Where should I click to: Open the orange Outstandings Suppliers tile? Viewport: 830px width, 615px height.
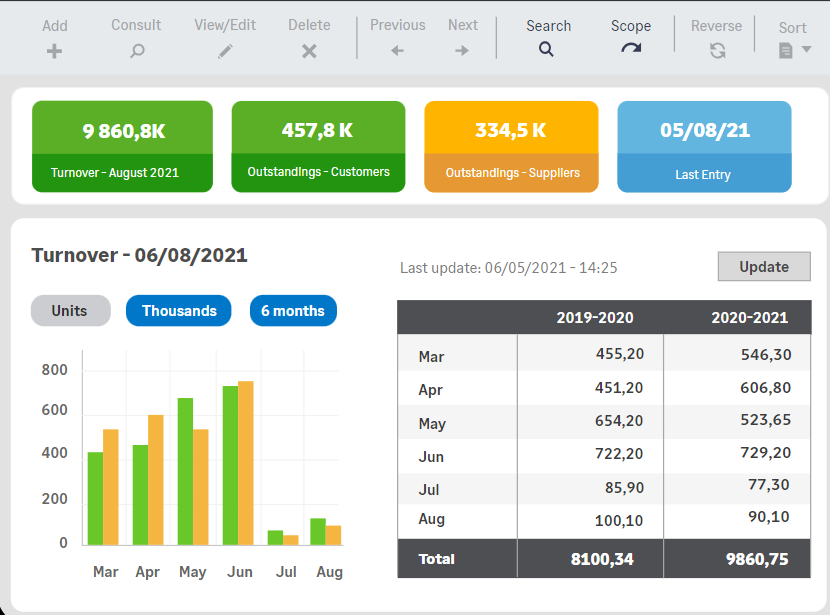pyautogui.click(x=511, y=147)
